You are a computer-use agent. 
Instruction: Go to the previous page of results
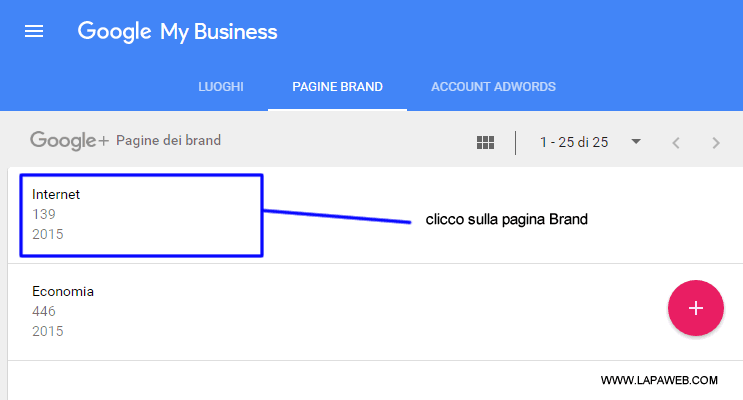tap(676, 143)
